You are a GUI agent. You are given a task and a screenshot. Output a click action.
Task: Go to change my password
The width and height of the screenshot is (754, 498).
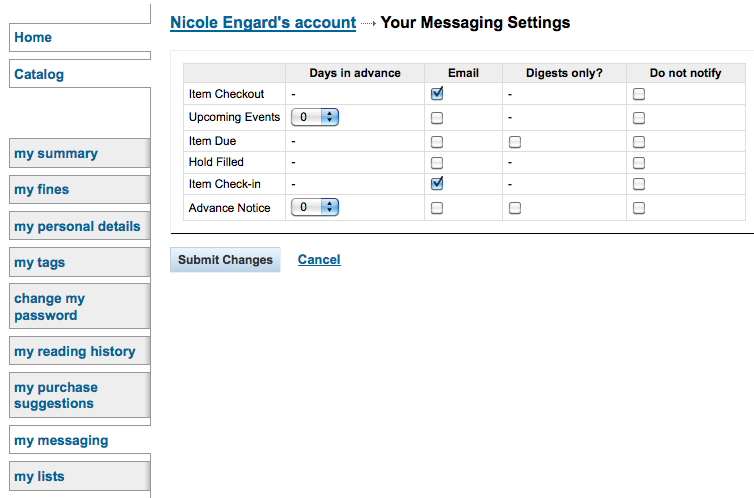pos(80,306)
